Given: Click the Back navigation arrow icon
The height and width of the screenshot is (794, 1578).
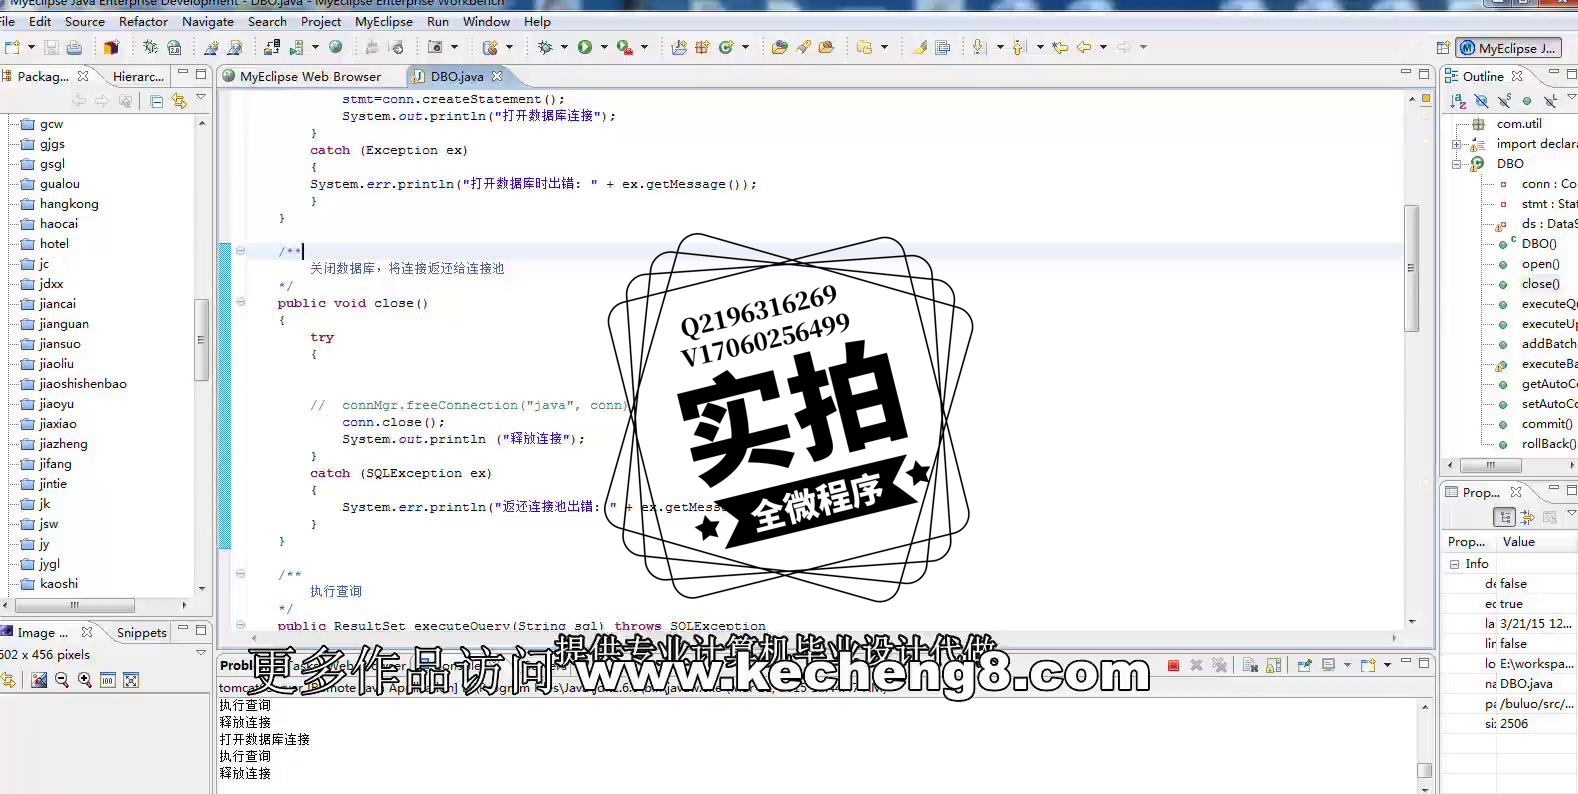Looking at the screenshot, I should 1084,47.
